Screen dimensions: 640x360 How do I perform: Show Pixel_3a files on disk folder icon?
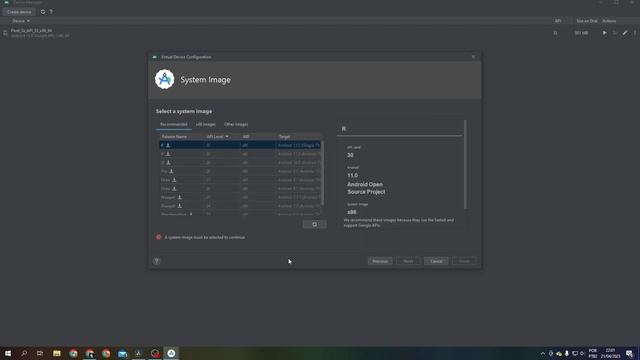pos(615,33)
